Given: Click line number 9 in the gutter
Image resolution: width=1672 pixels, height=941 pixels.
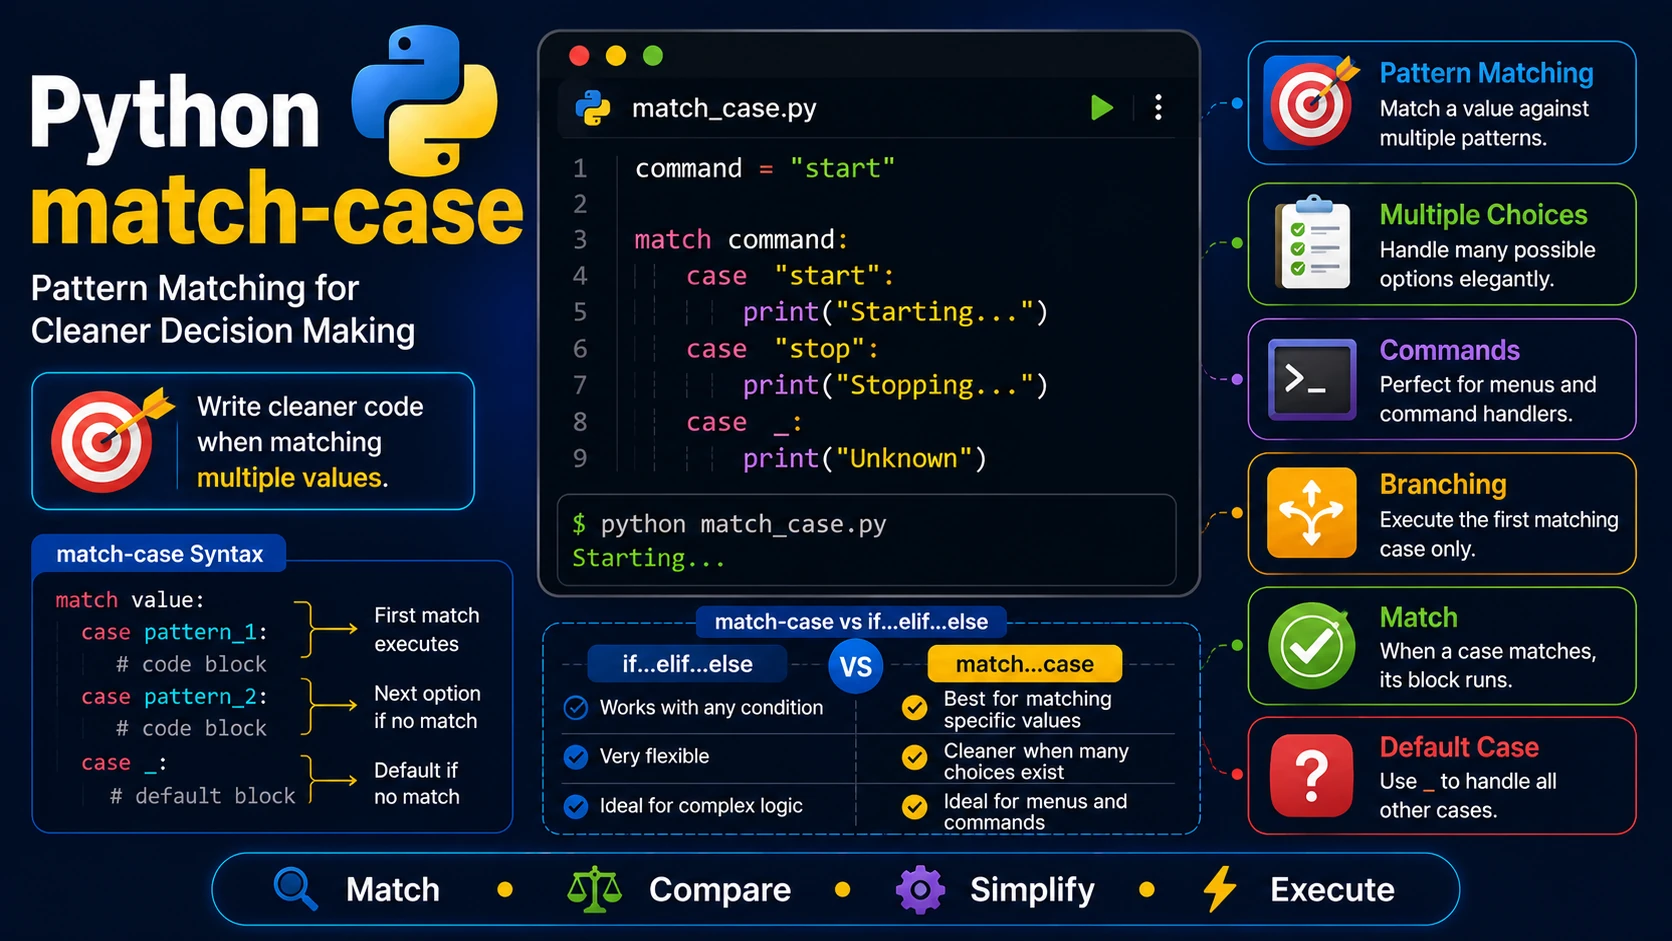Looking at the screenshot, I should [x=580, y=458].
